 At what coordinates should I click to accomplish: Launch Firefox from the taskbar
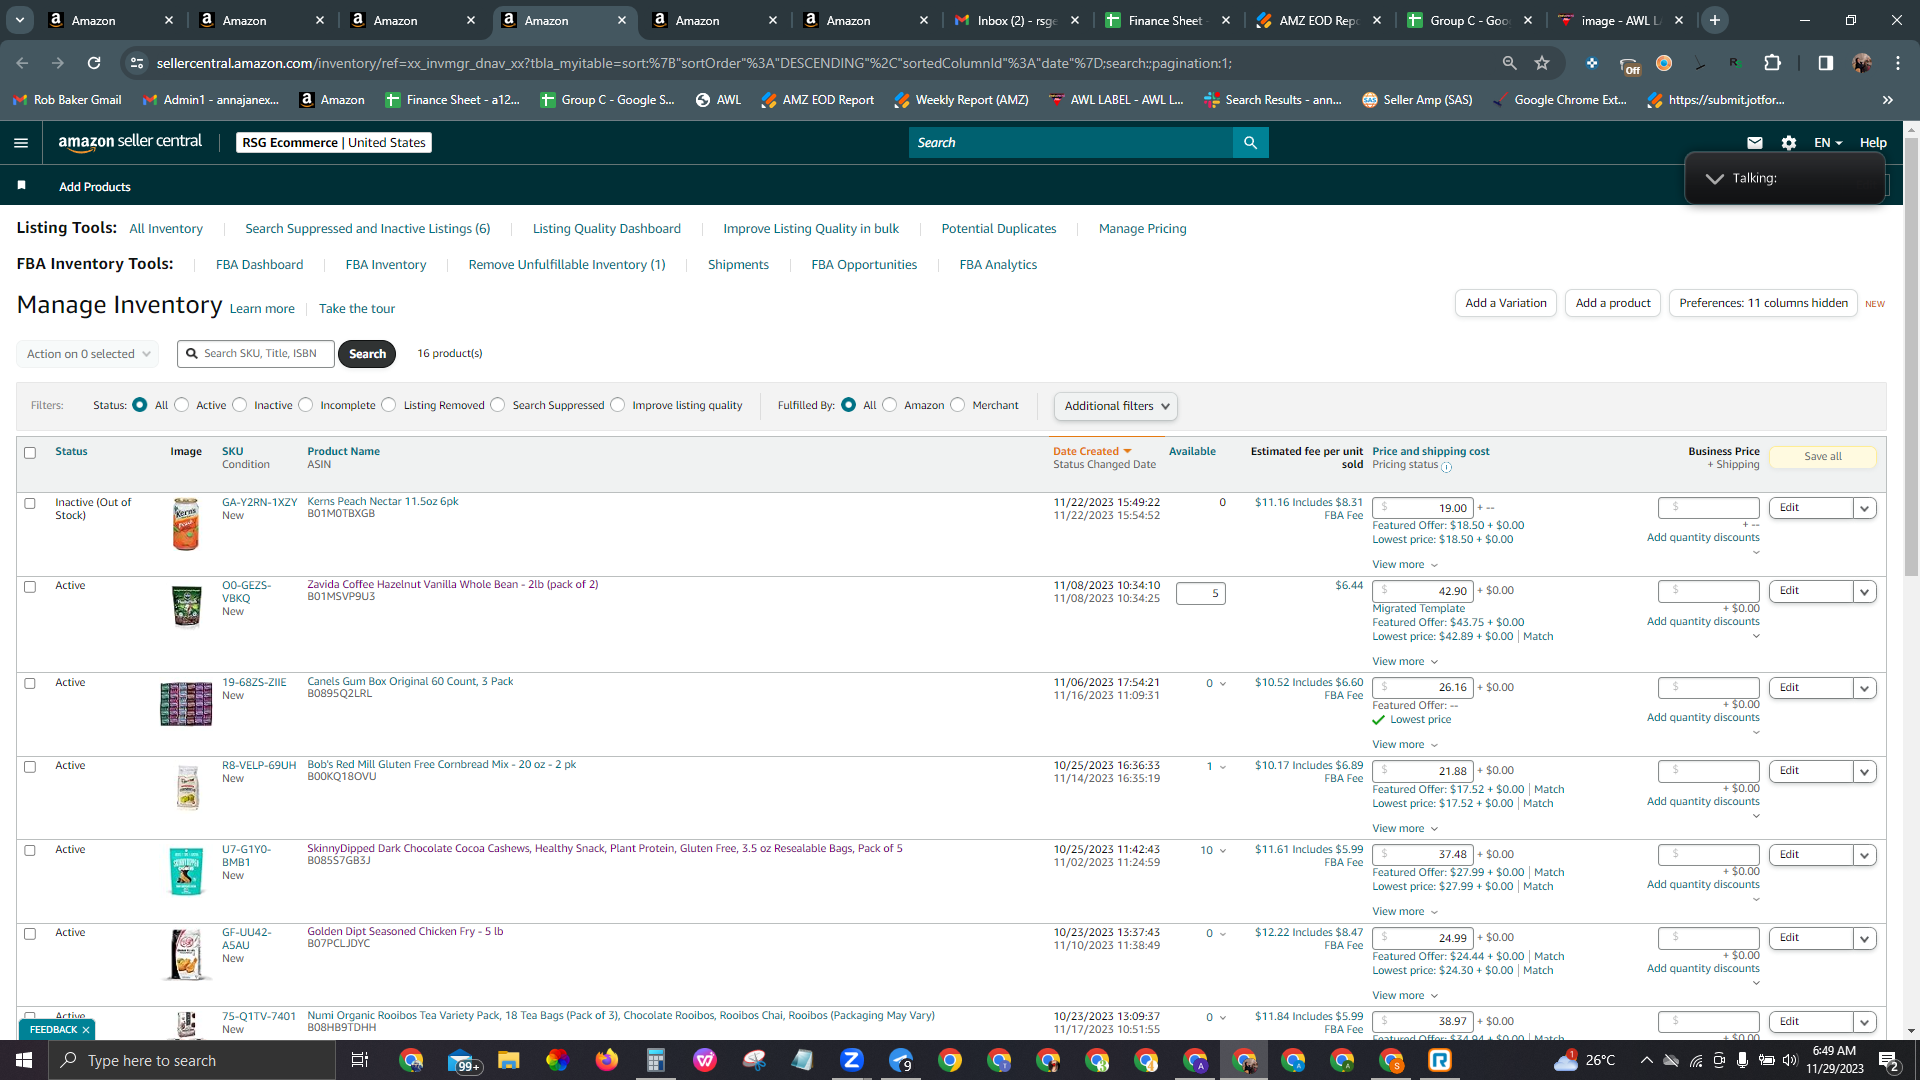pyautogui.click(x=606, y=1060)
